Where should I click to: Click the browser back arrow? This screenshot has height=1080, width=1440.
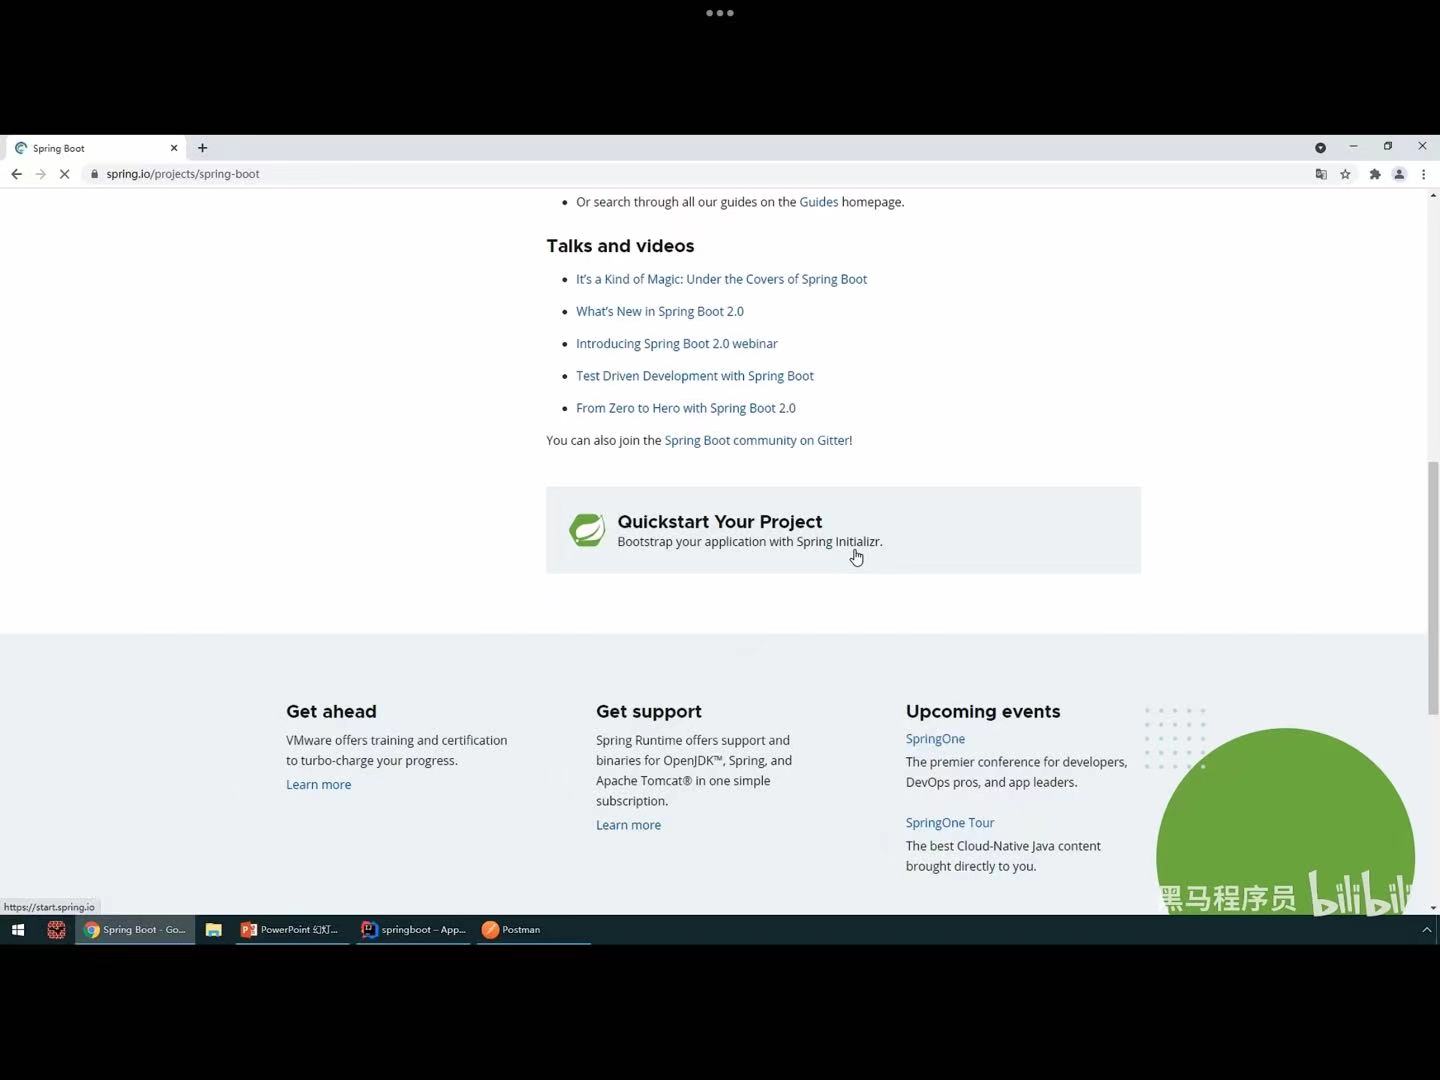pos(16,174)
